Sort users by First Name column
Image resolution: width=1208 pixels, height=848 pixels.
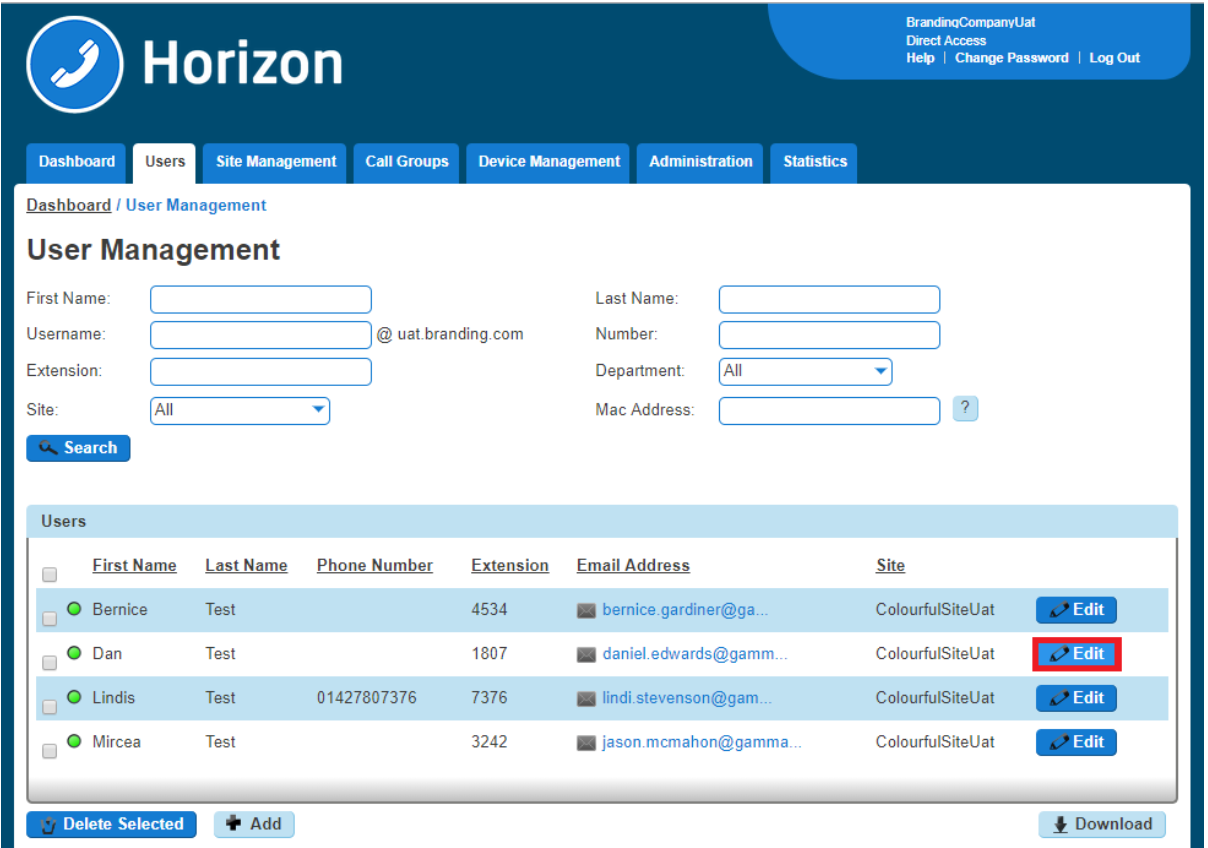click(x=134, y=566)
